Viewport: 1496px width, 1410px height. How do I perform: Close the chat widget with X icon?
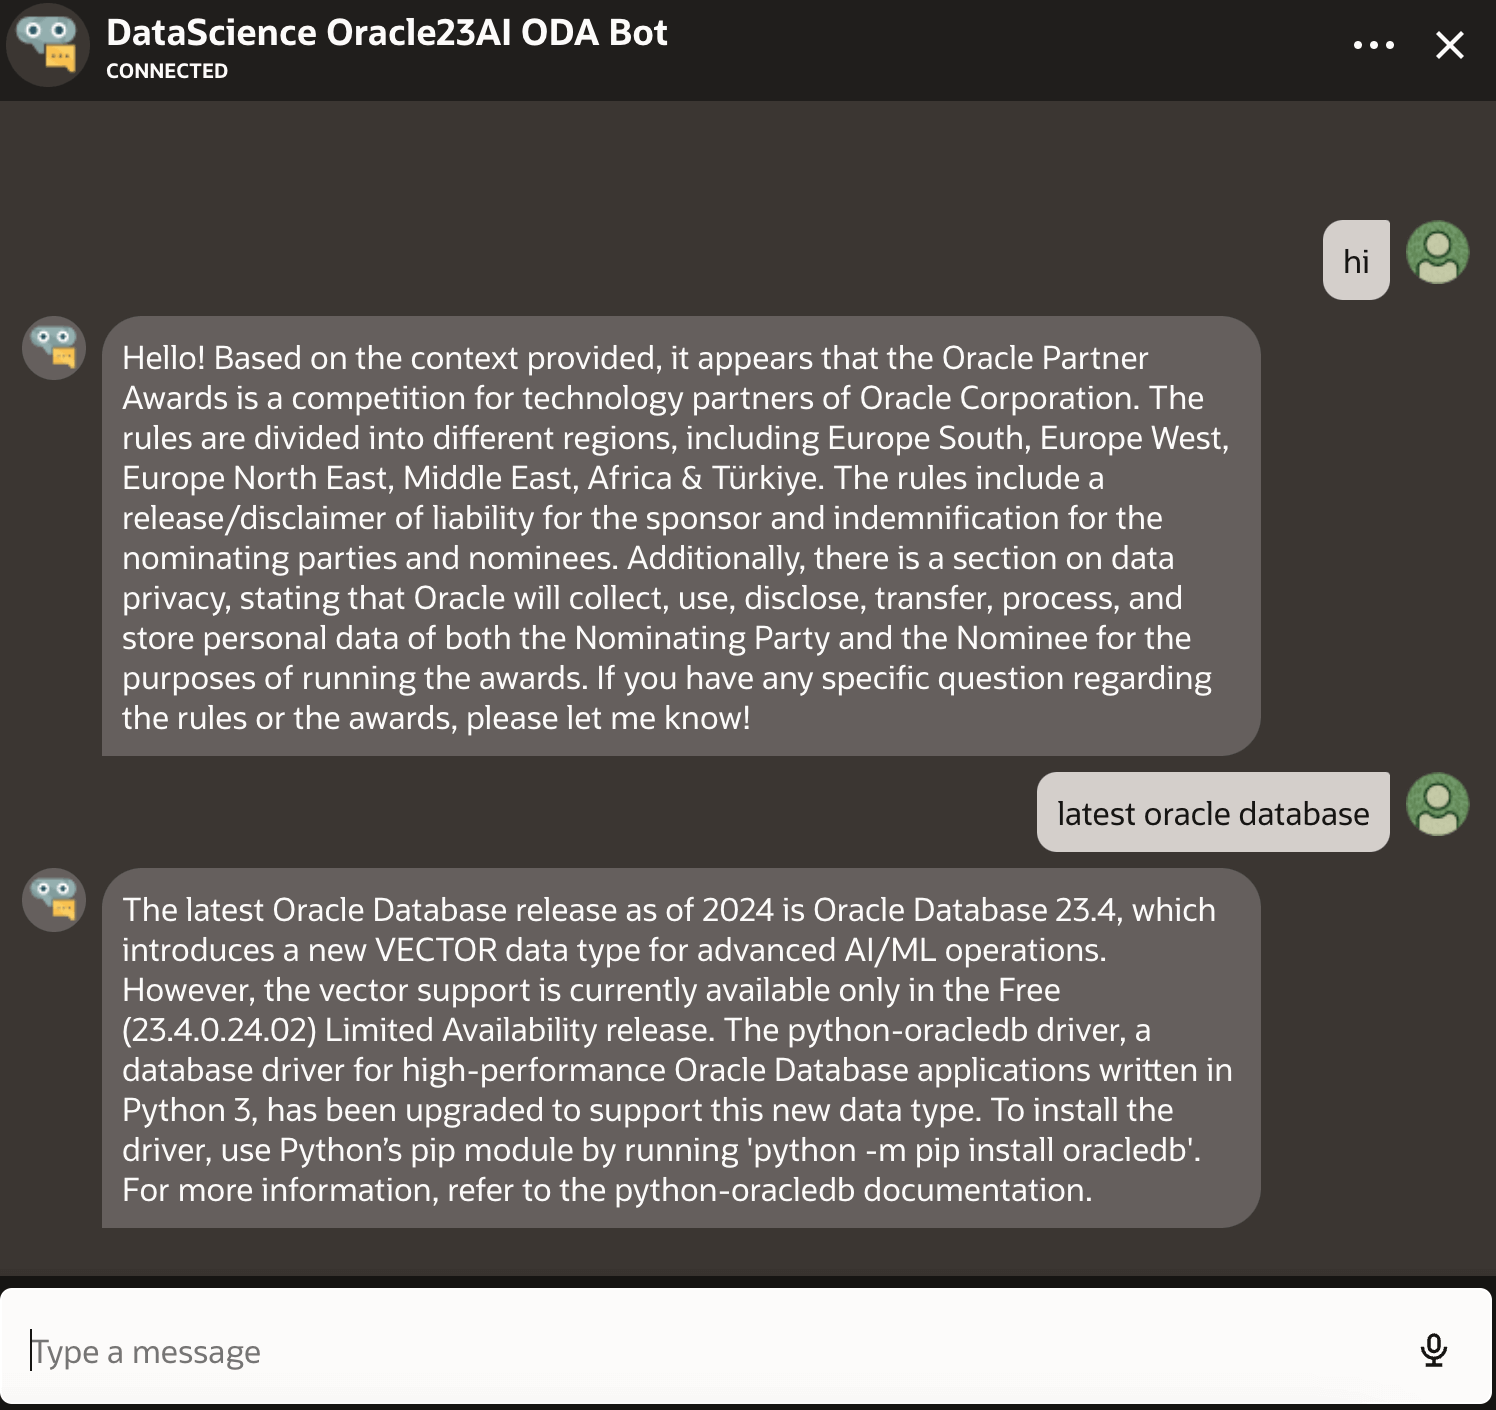[x=1449, y=45]
